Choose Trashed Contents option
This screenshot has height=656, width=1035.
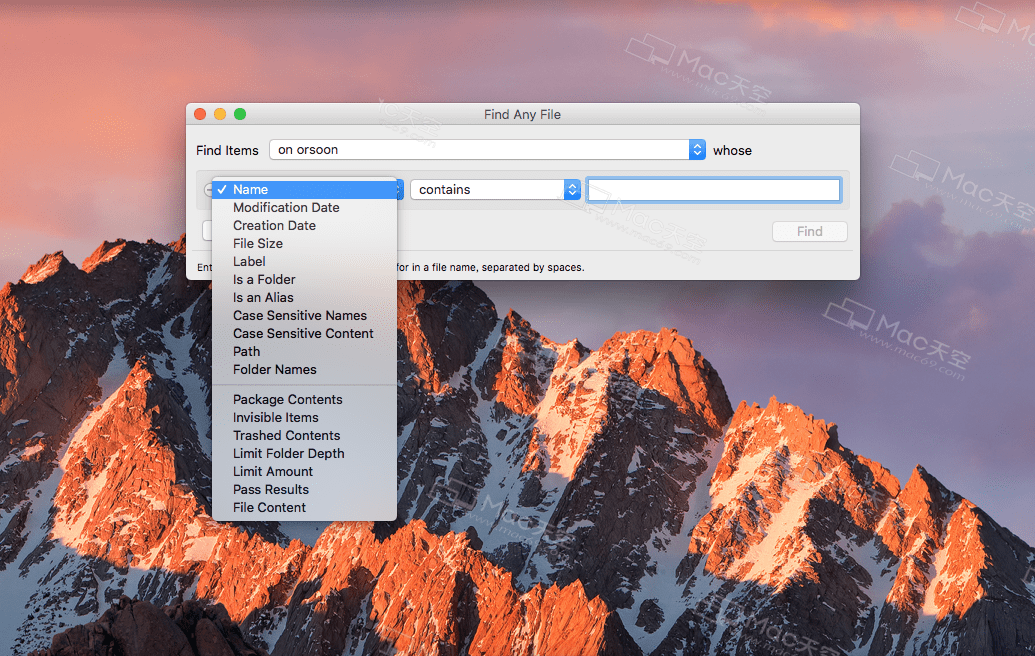pos(304,436)
